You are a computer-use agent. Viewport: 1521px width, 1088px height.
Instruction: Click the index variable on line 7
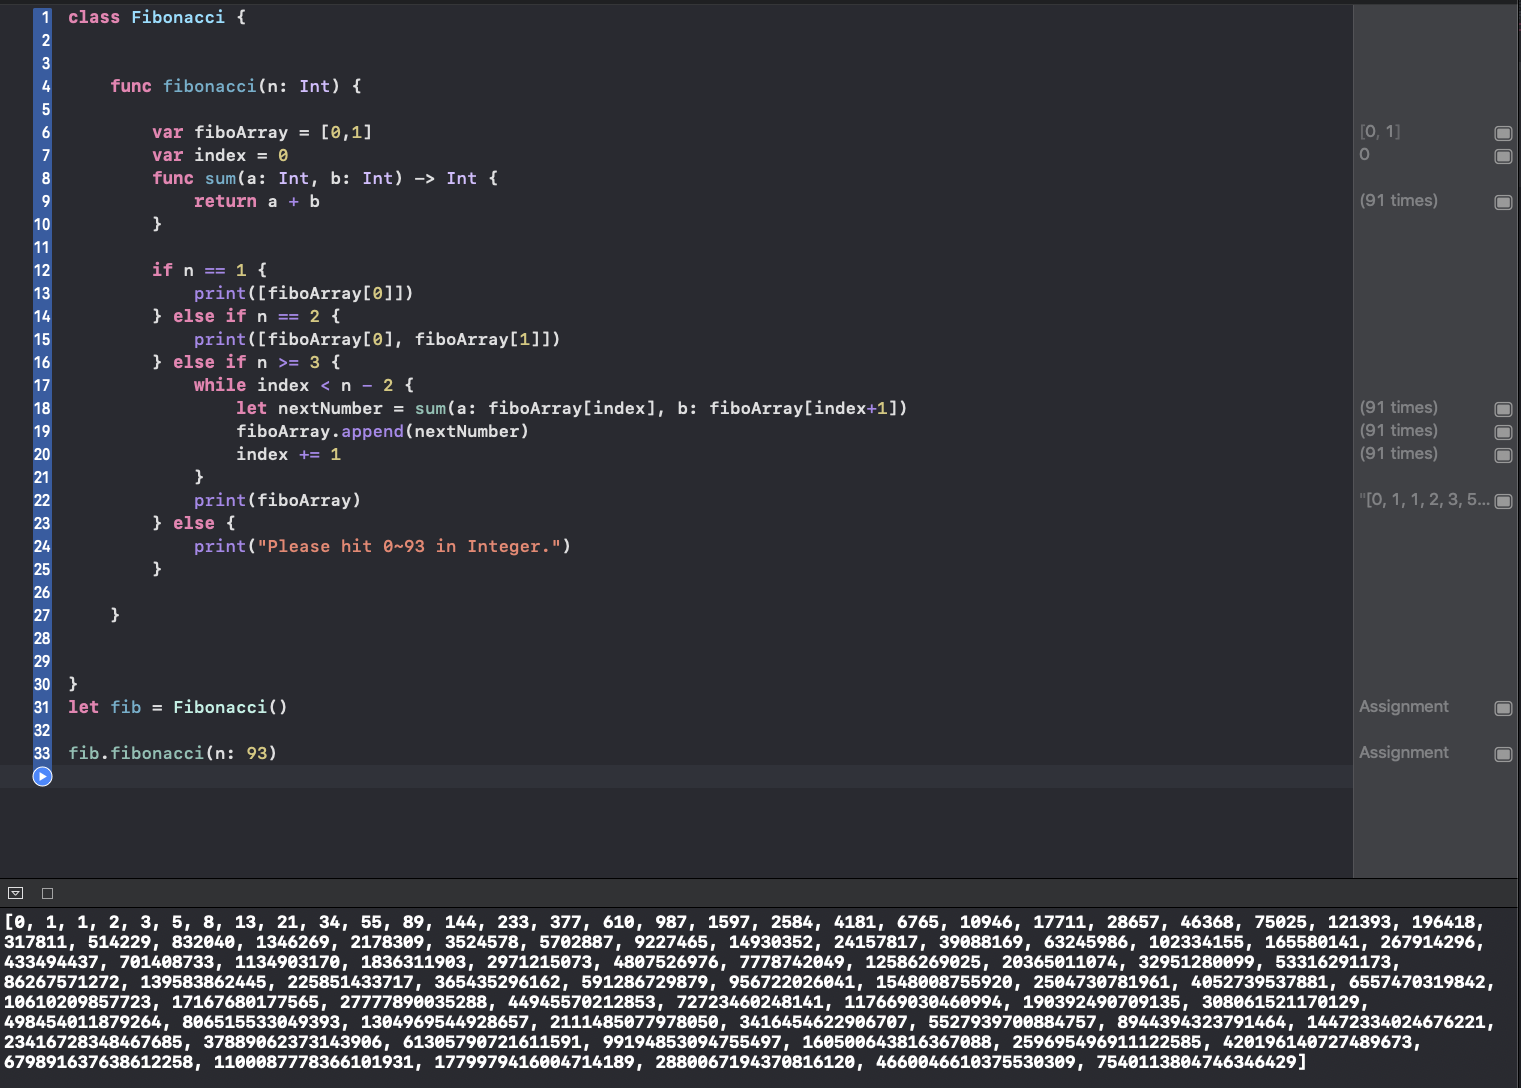(x=220, y=155)
